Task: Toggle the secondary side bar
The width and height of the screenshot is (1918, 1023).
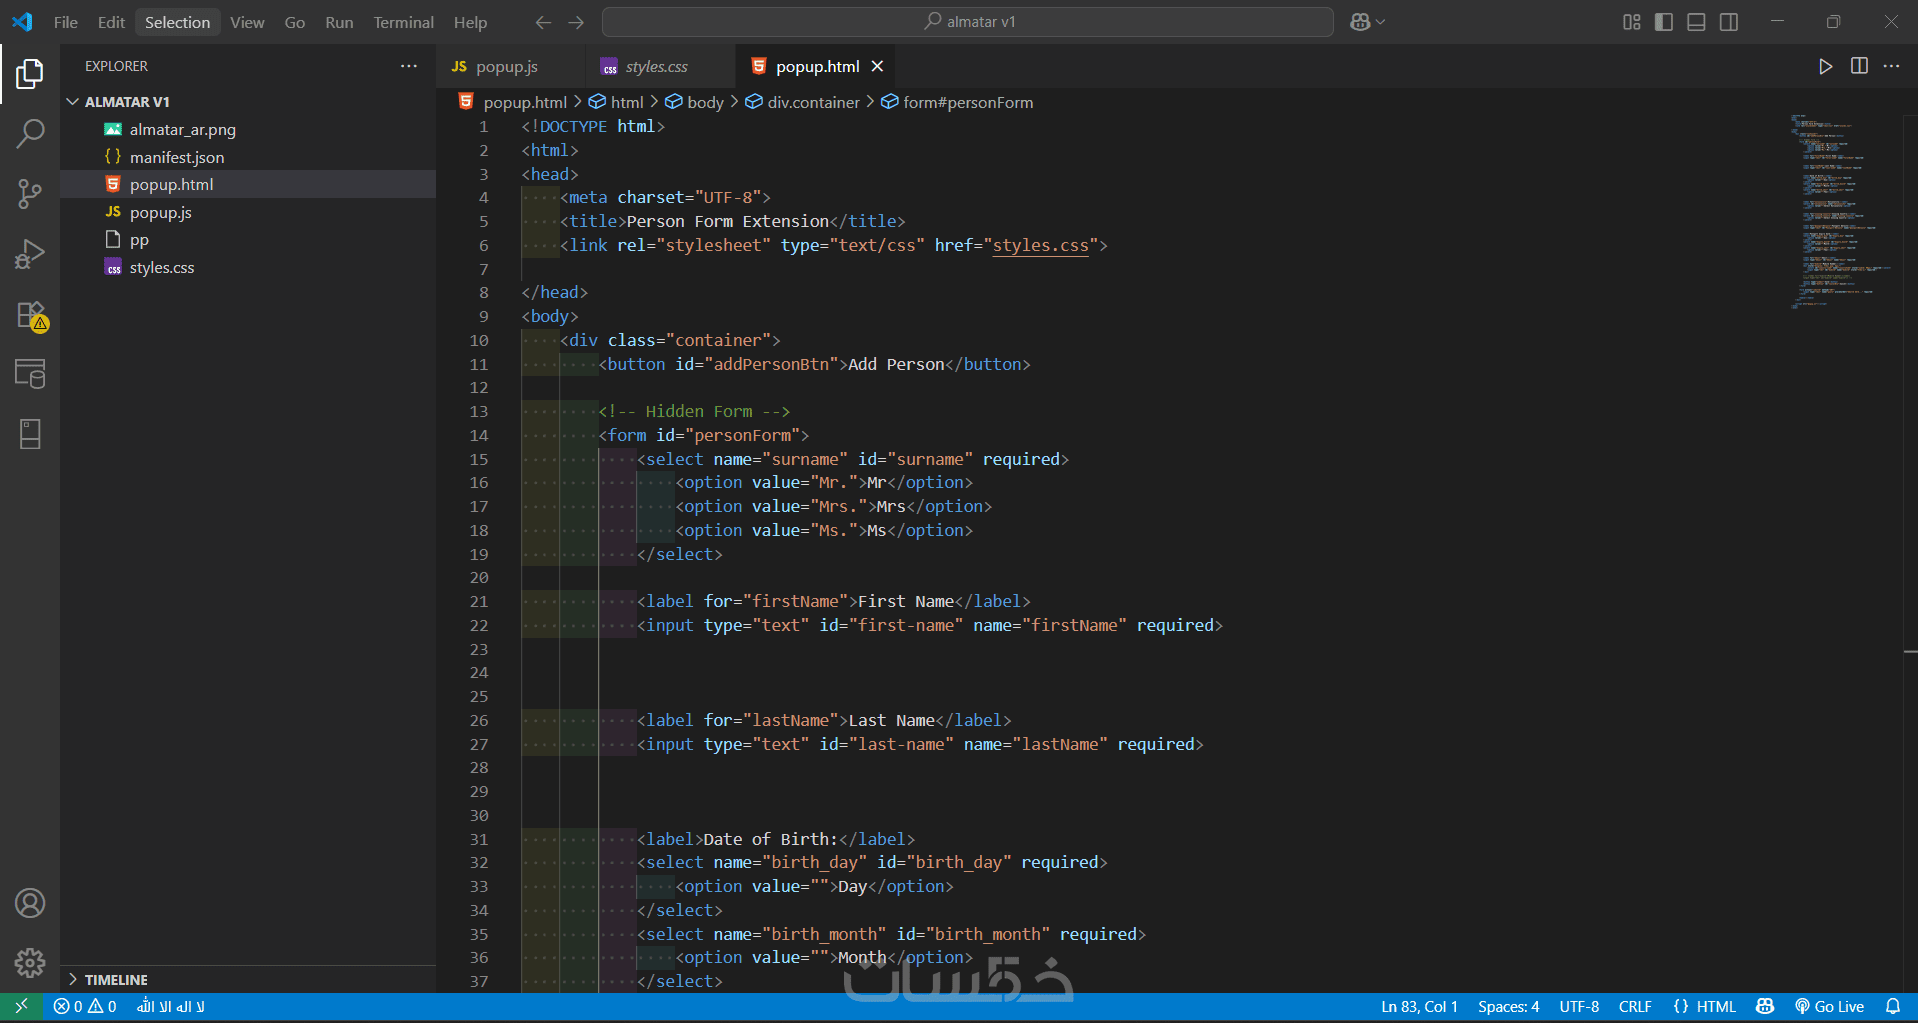Action: [x=1728, y=22]
